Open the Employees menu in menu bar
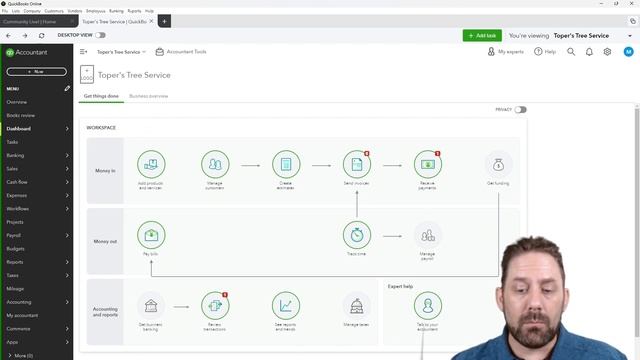 [x=96, y=11]
